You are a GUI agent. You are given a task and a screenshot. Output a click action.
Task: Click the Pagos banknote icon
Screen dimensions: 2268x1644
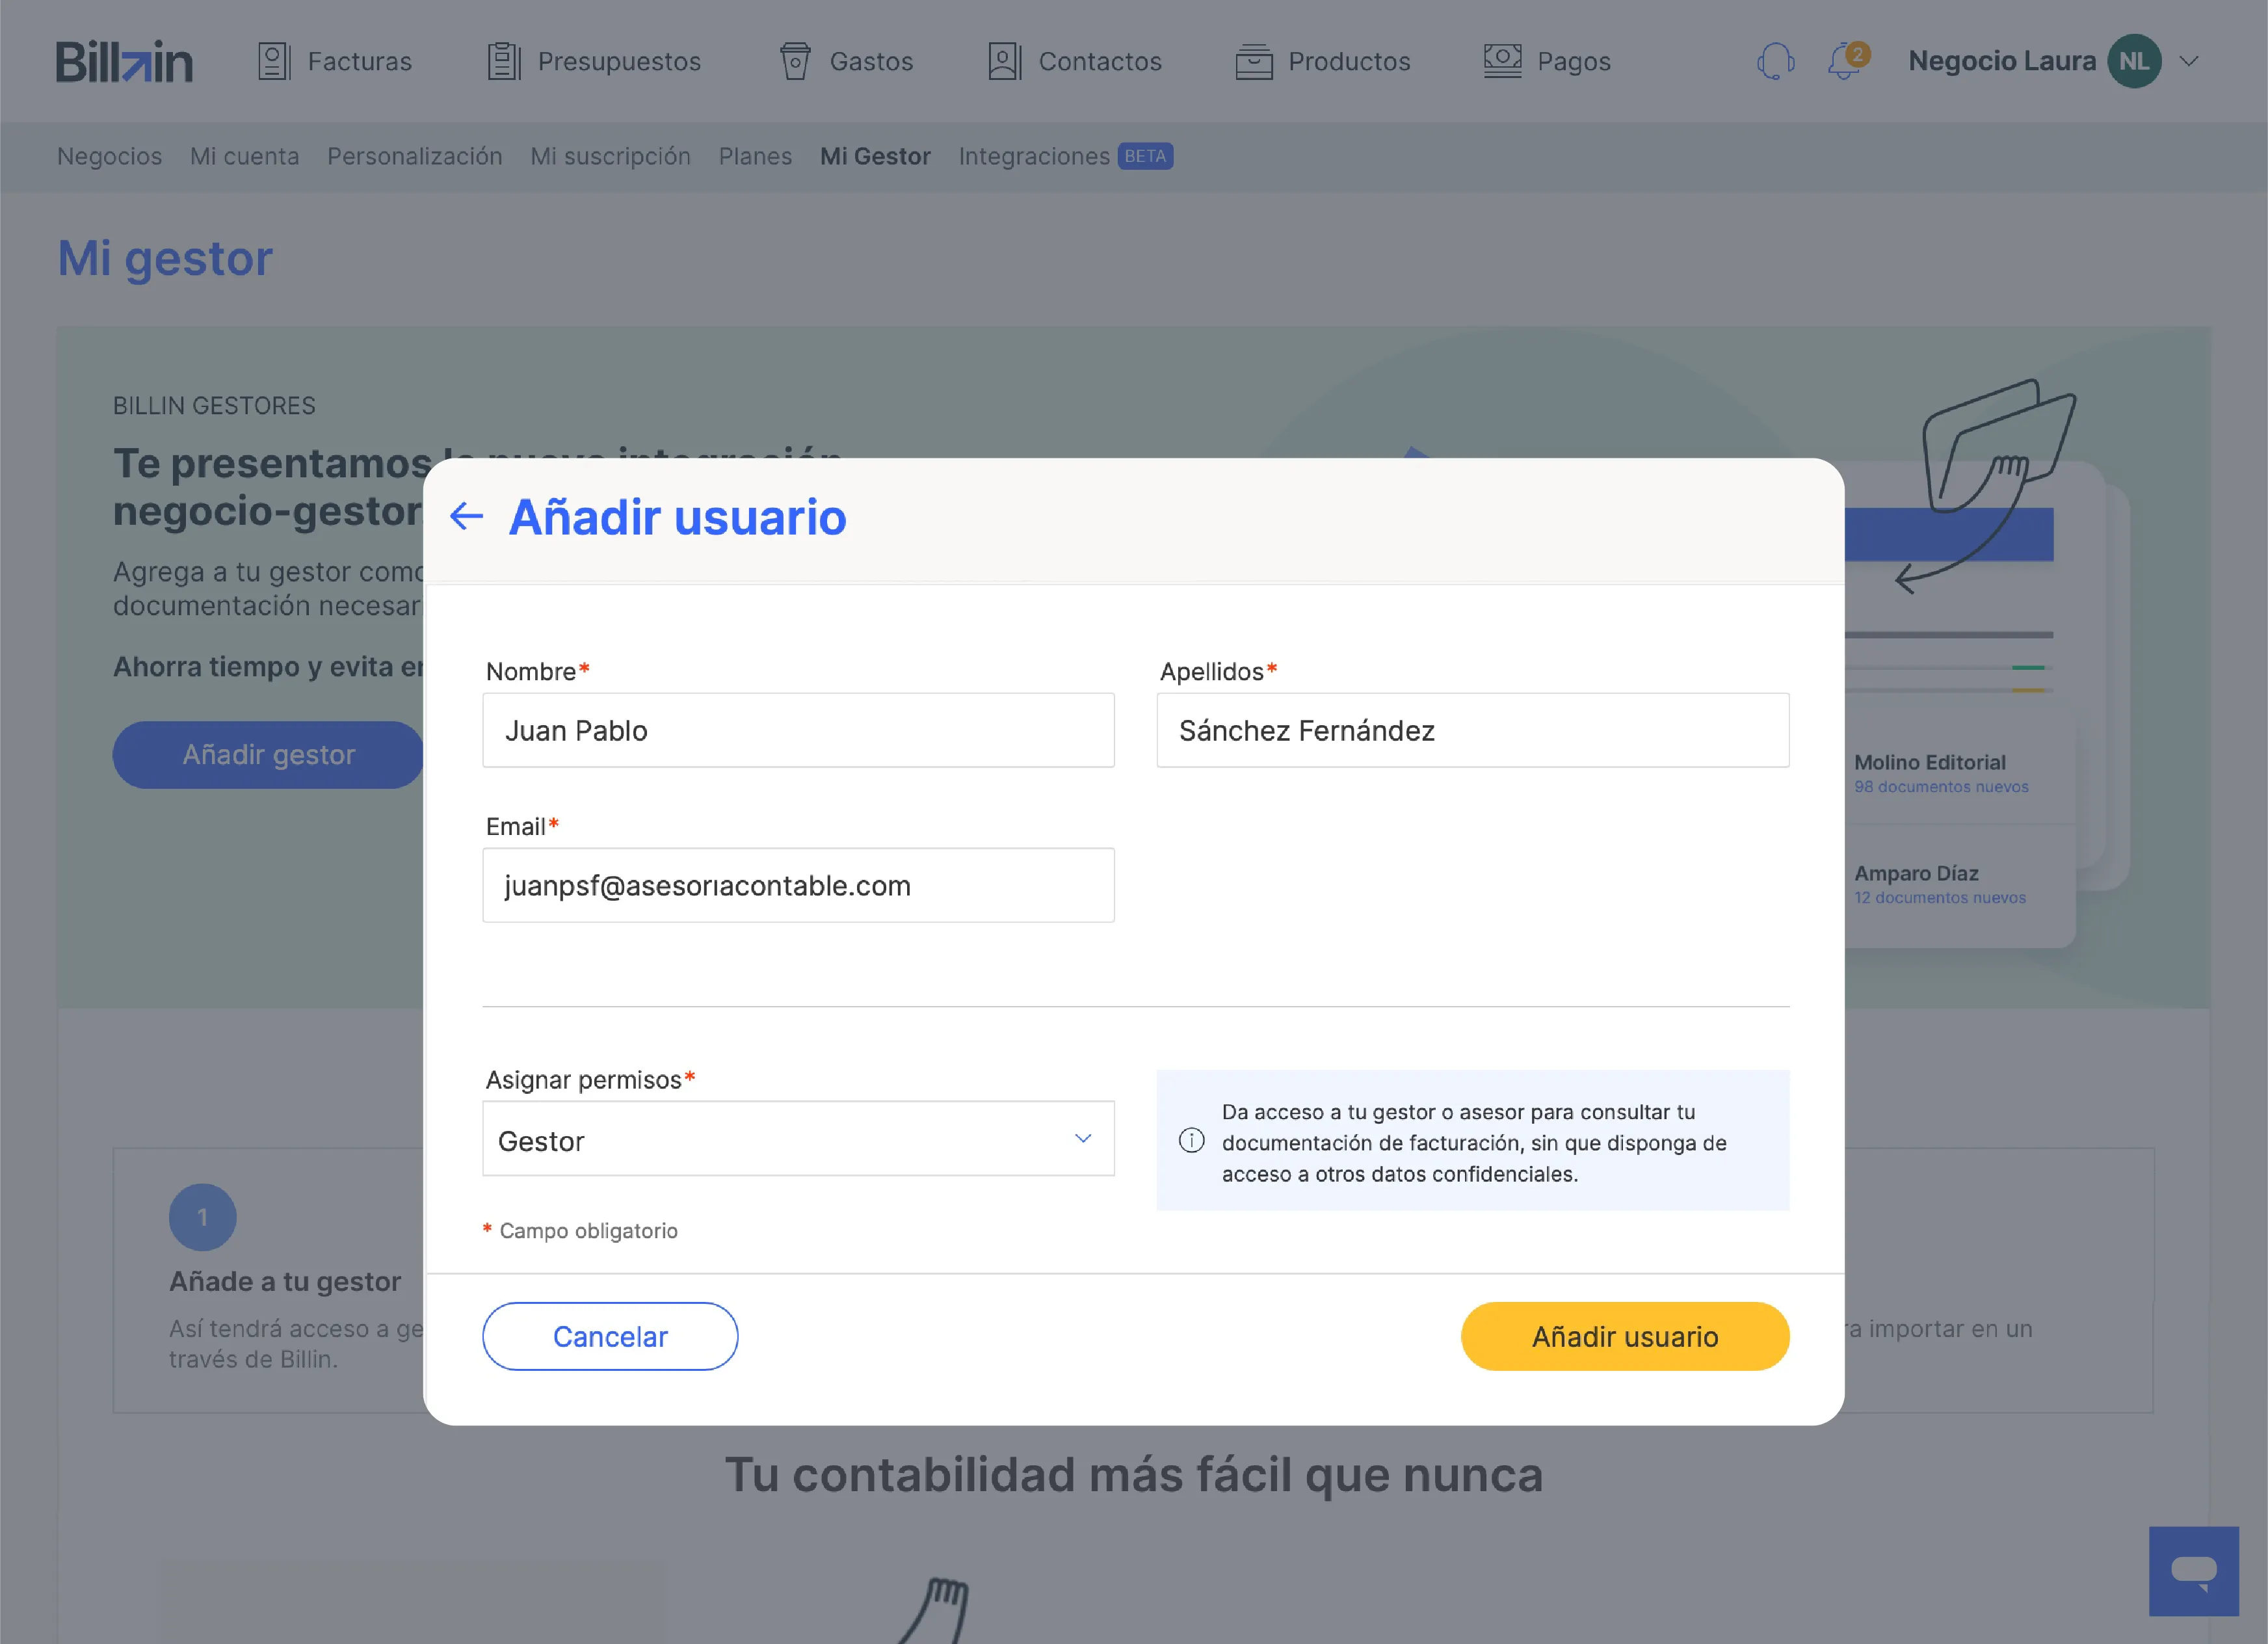pos(1502,61)
